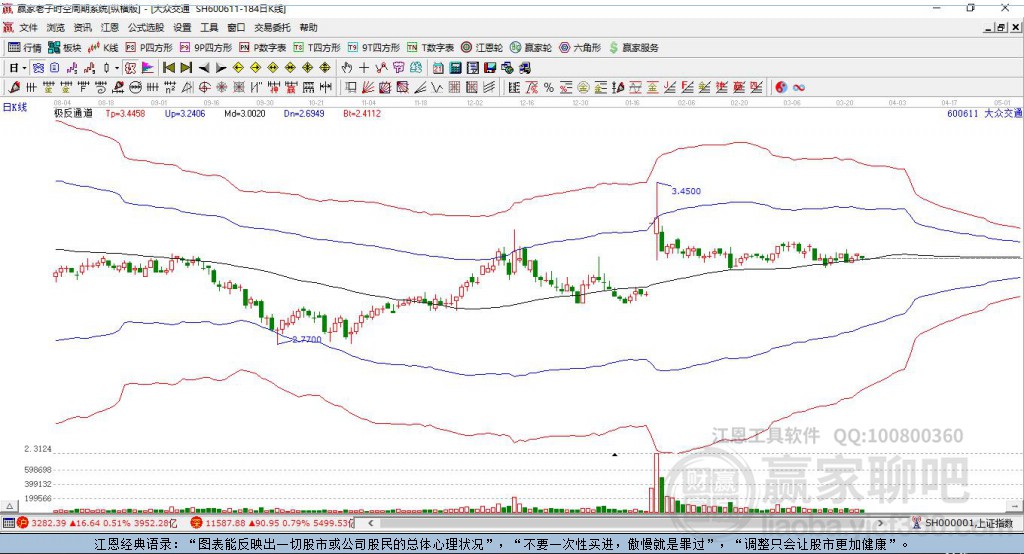Restore the inner chart window
Screen dimensions: 1024x554
1001,27
